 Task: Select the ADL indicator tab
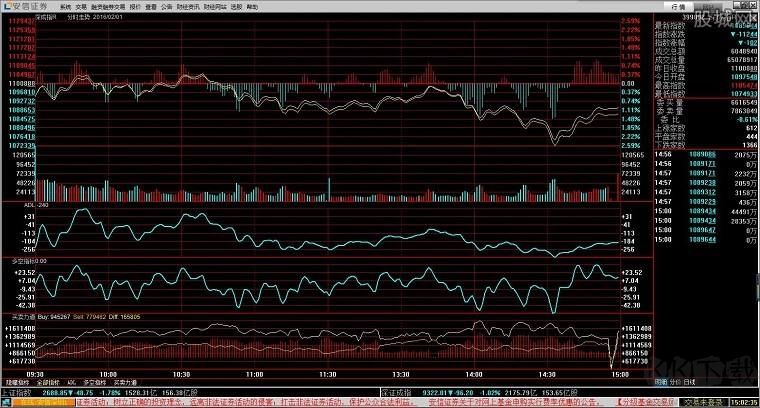click(x=72, y=381)
